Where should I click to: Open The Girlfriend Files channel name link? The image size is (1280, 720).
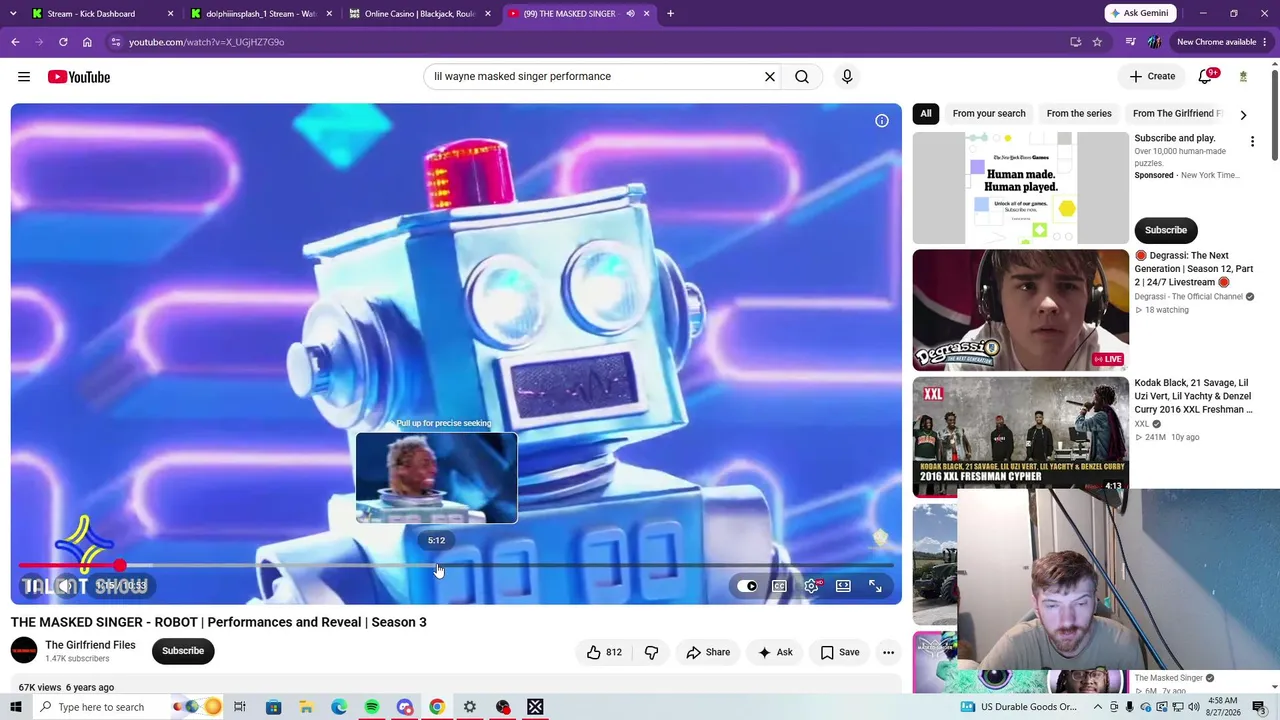click(x=90, y=645)
